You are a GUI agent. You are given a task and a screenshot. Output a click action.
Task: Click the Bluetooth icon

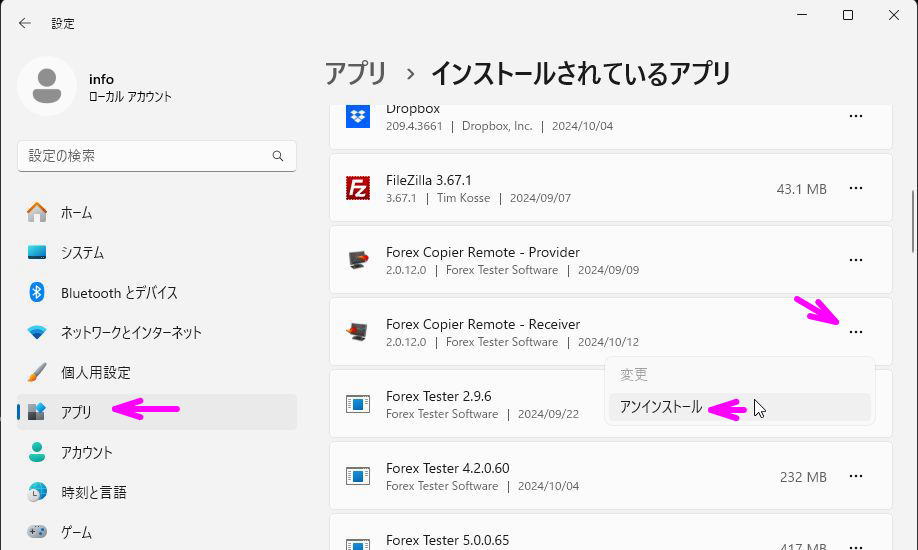(37, 292)
